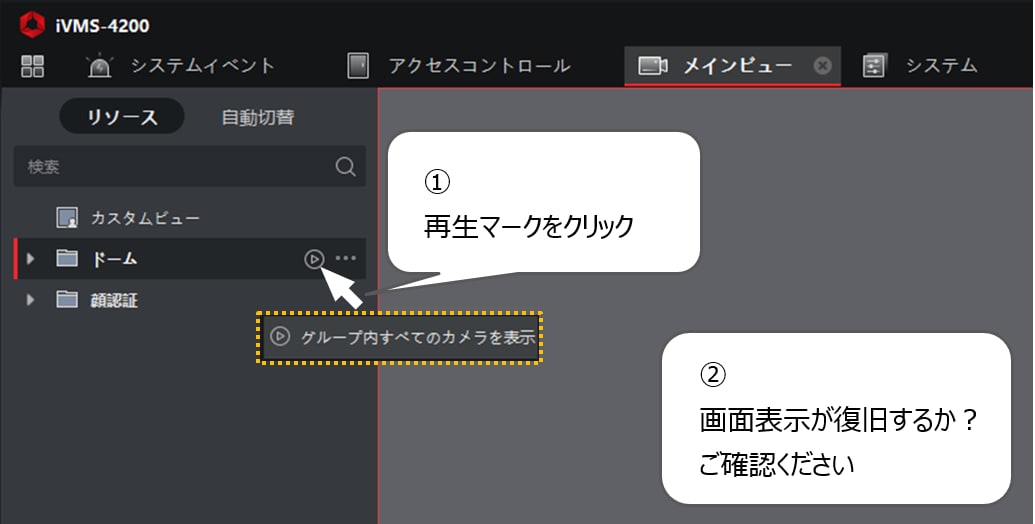
Task: Expand the ドーム group arrow
Action: point(30,259)
